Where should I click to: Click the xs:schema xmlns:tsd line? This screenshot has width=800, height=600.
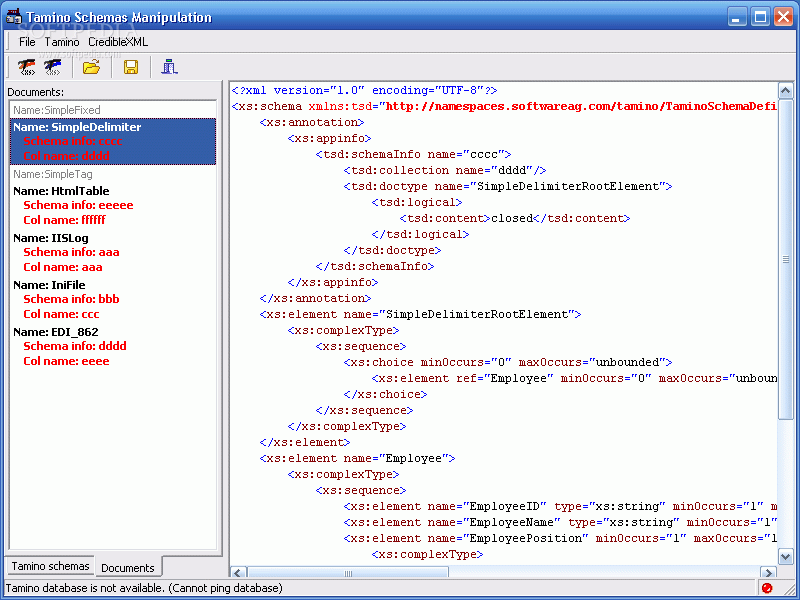pyautogui.click(x=504, y=106)
